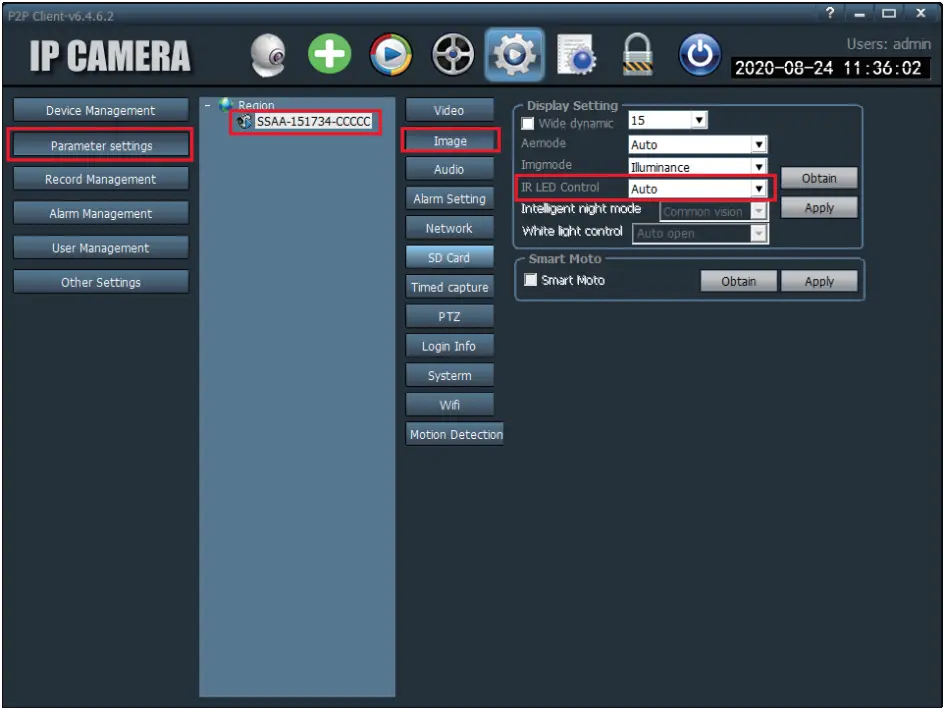Open User Management section
Screen dimensions: 945x710
click(101, 248)
